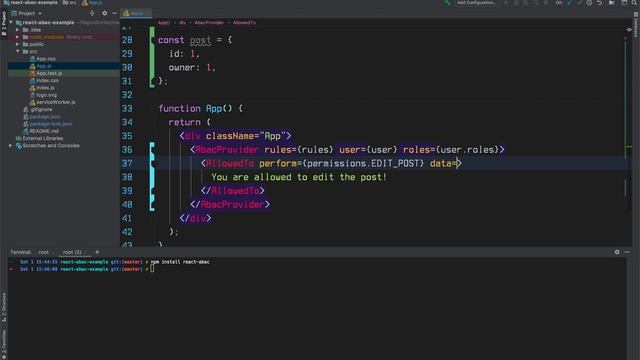
Task: Click react-abac-example in the navigation bar
Action: (31, 3)
